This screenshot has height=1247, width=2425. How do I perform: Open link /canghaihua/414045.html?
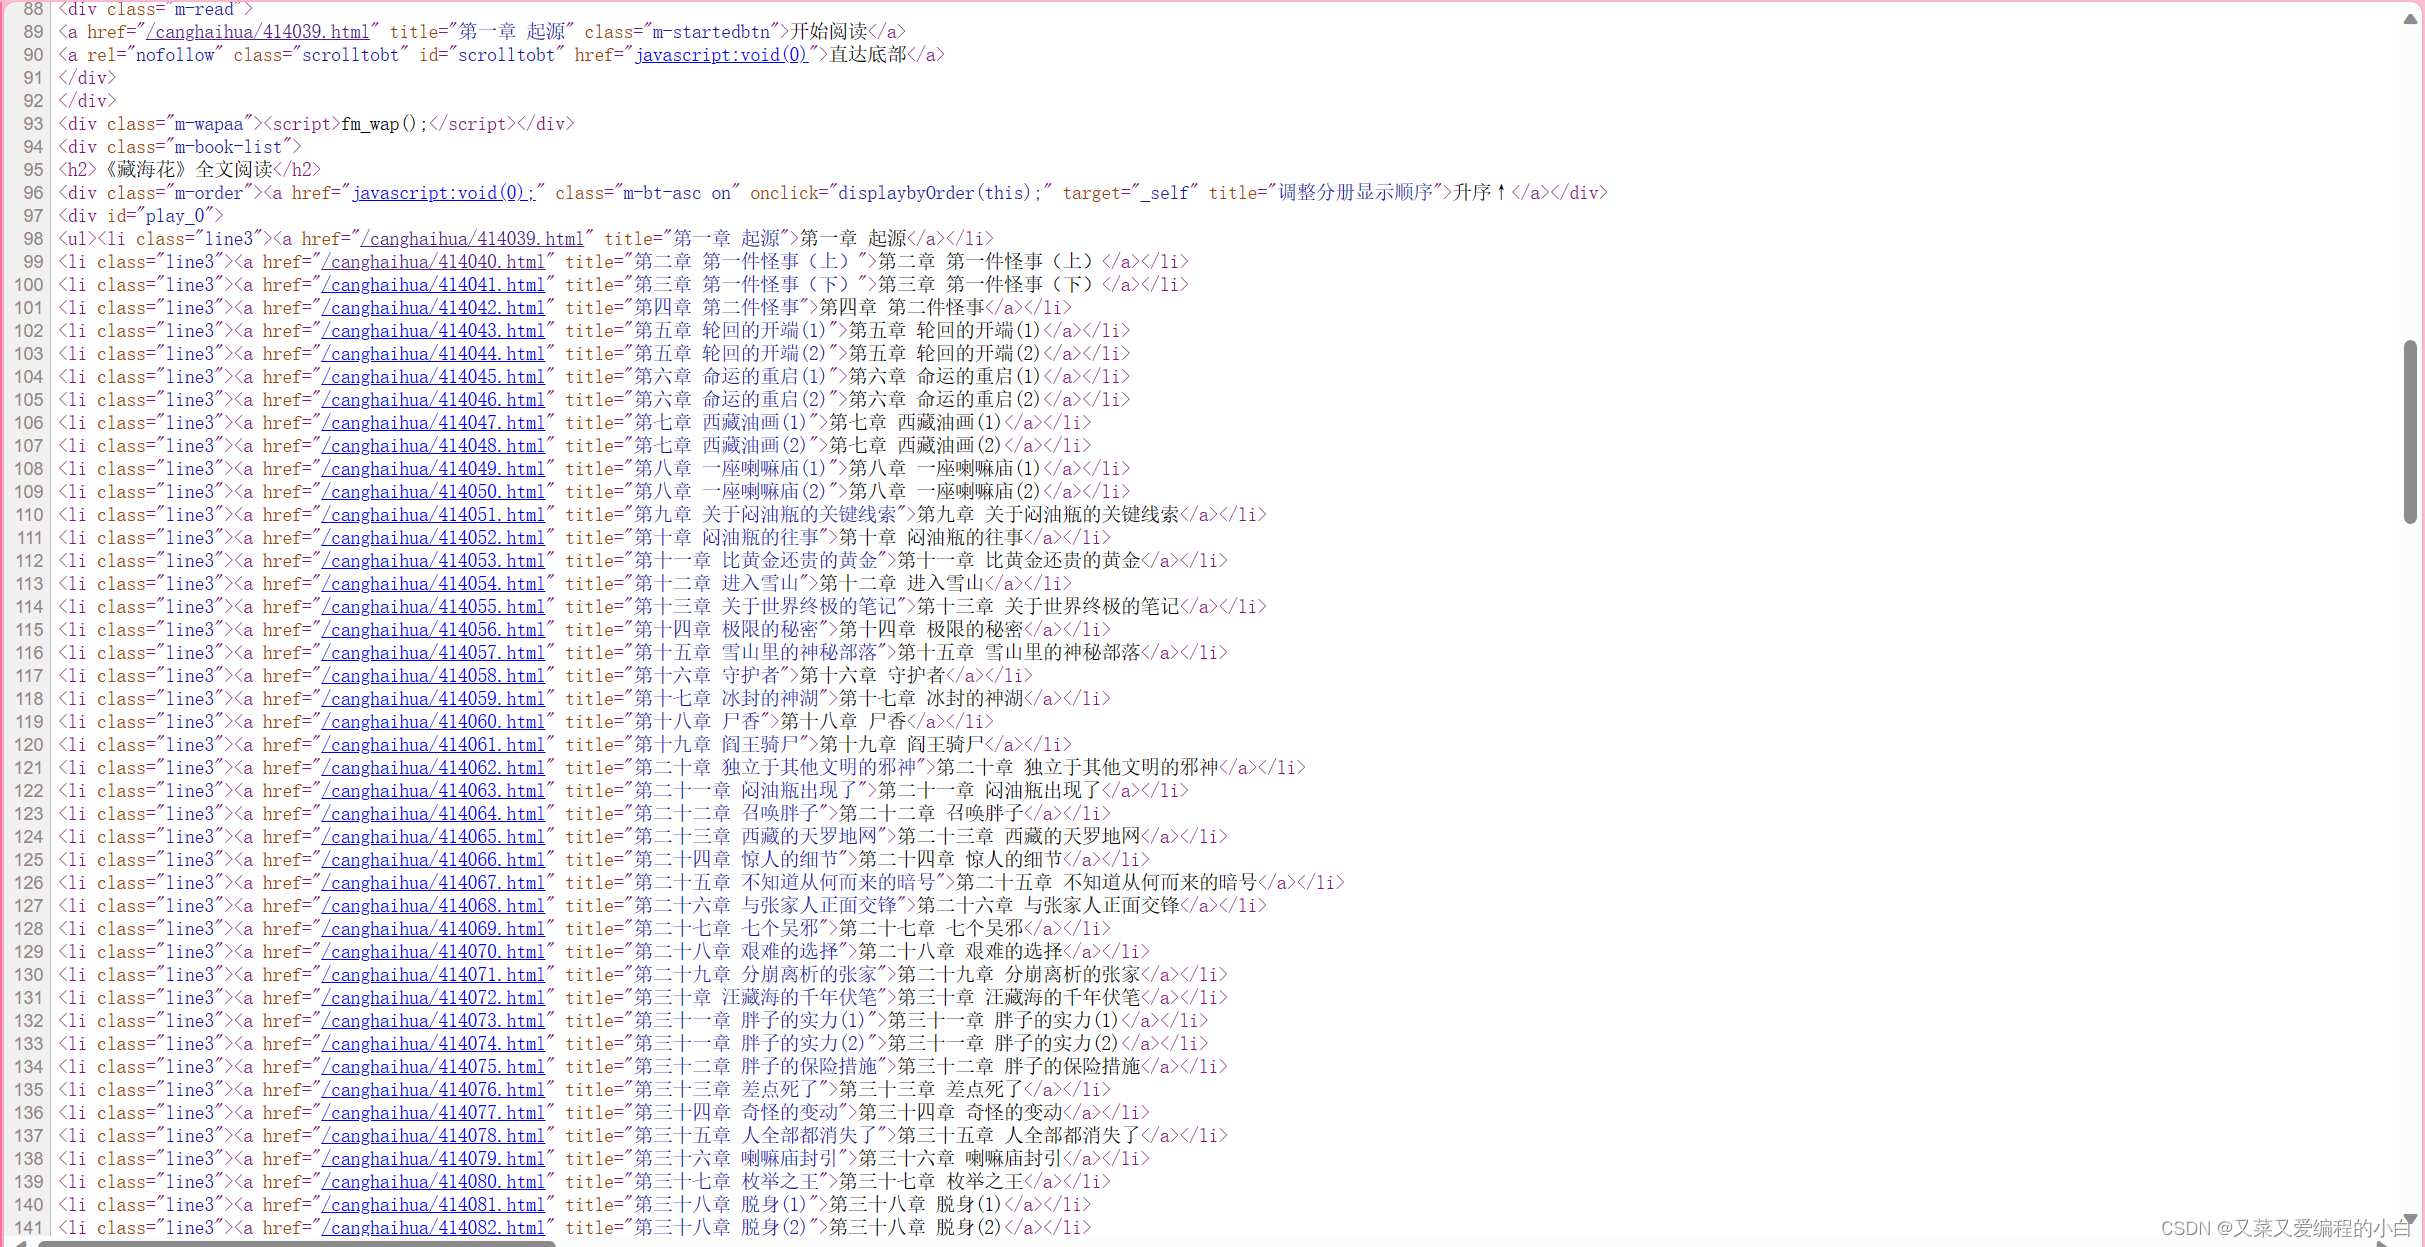click(x=433, y=377)
